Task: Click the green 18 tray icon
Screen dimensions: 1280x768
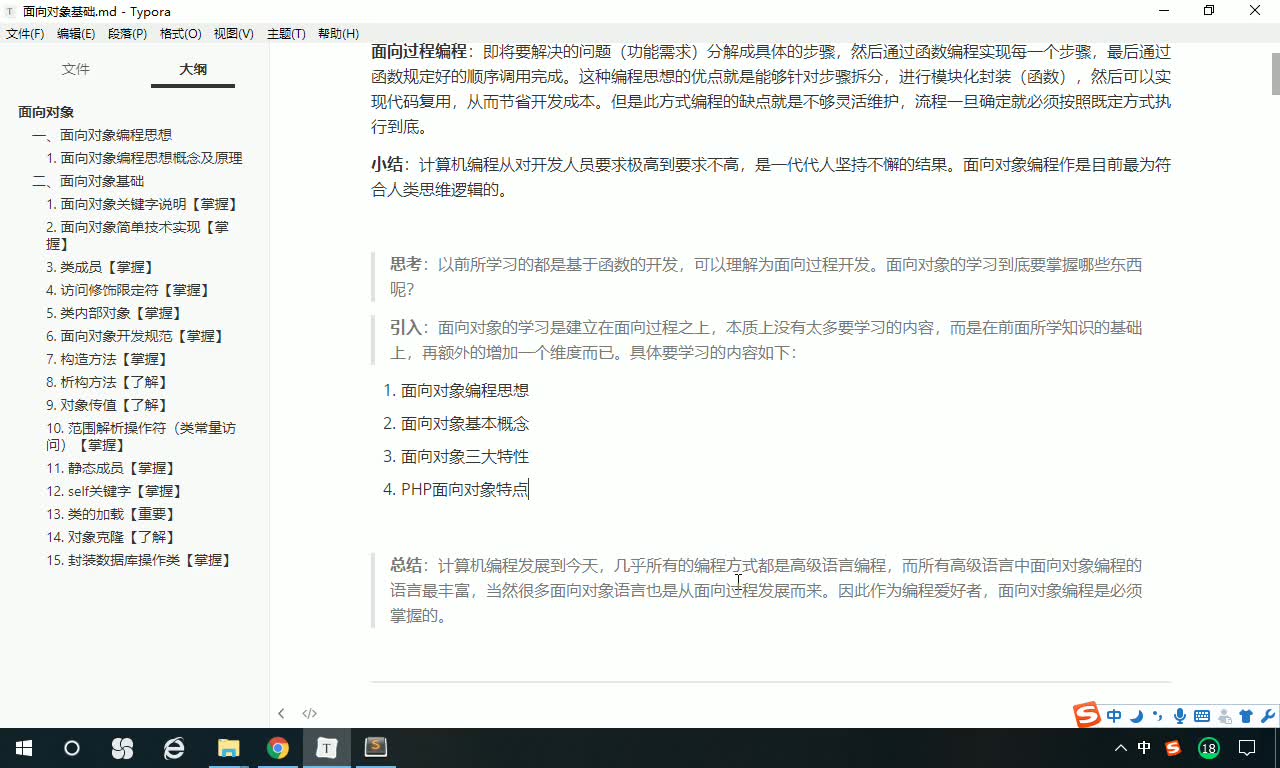Action: tap(1209, 748)
